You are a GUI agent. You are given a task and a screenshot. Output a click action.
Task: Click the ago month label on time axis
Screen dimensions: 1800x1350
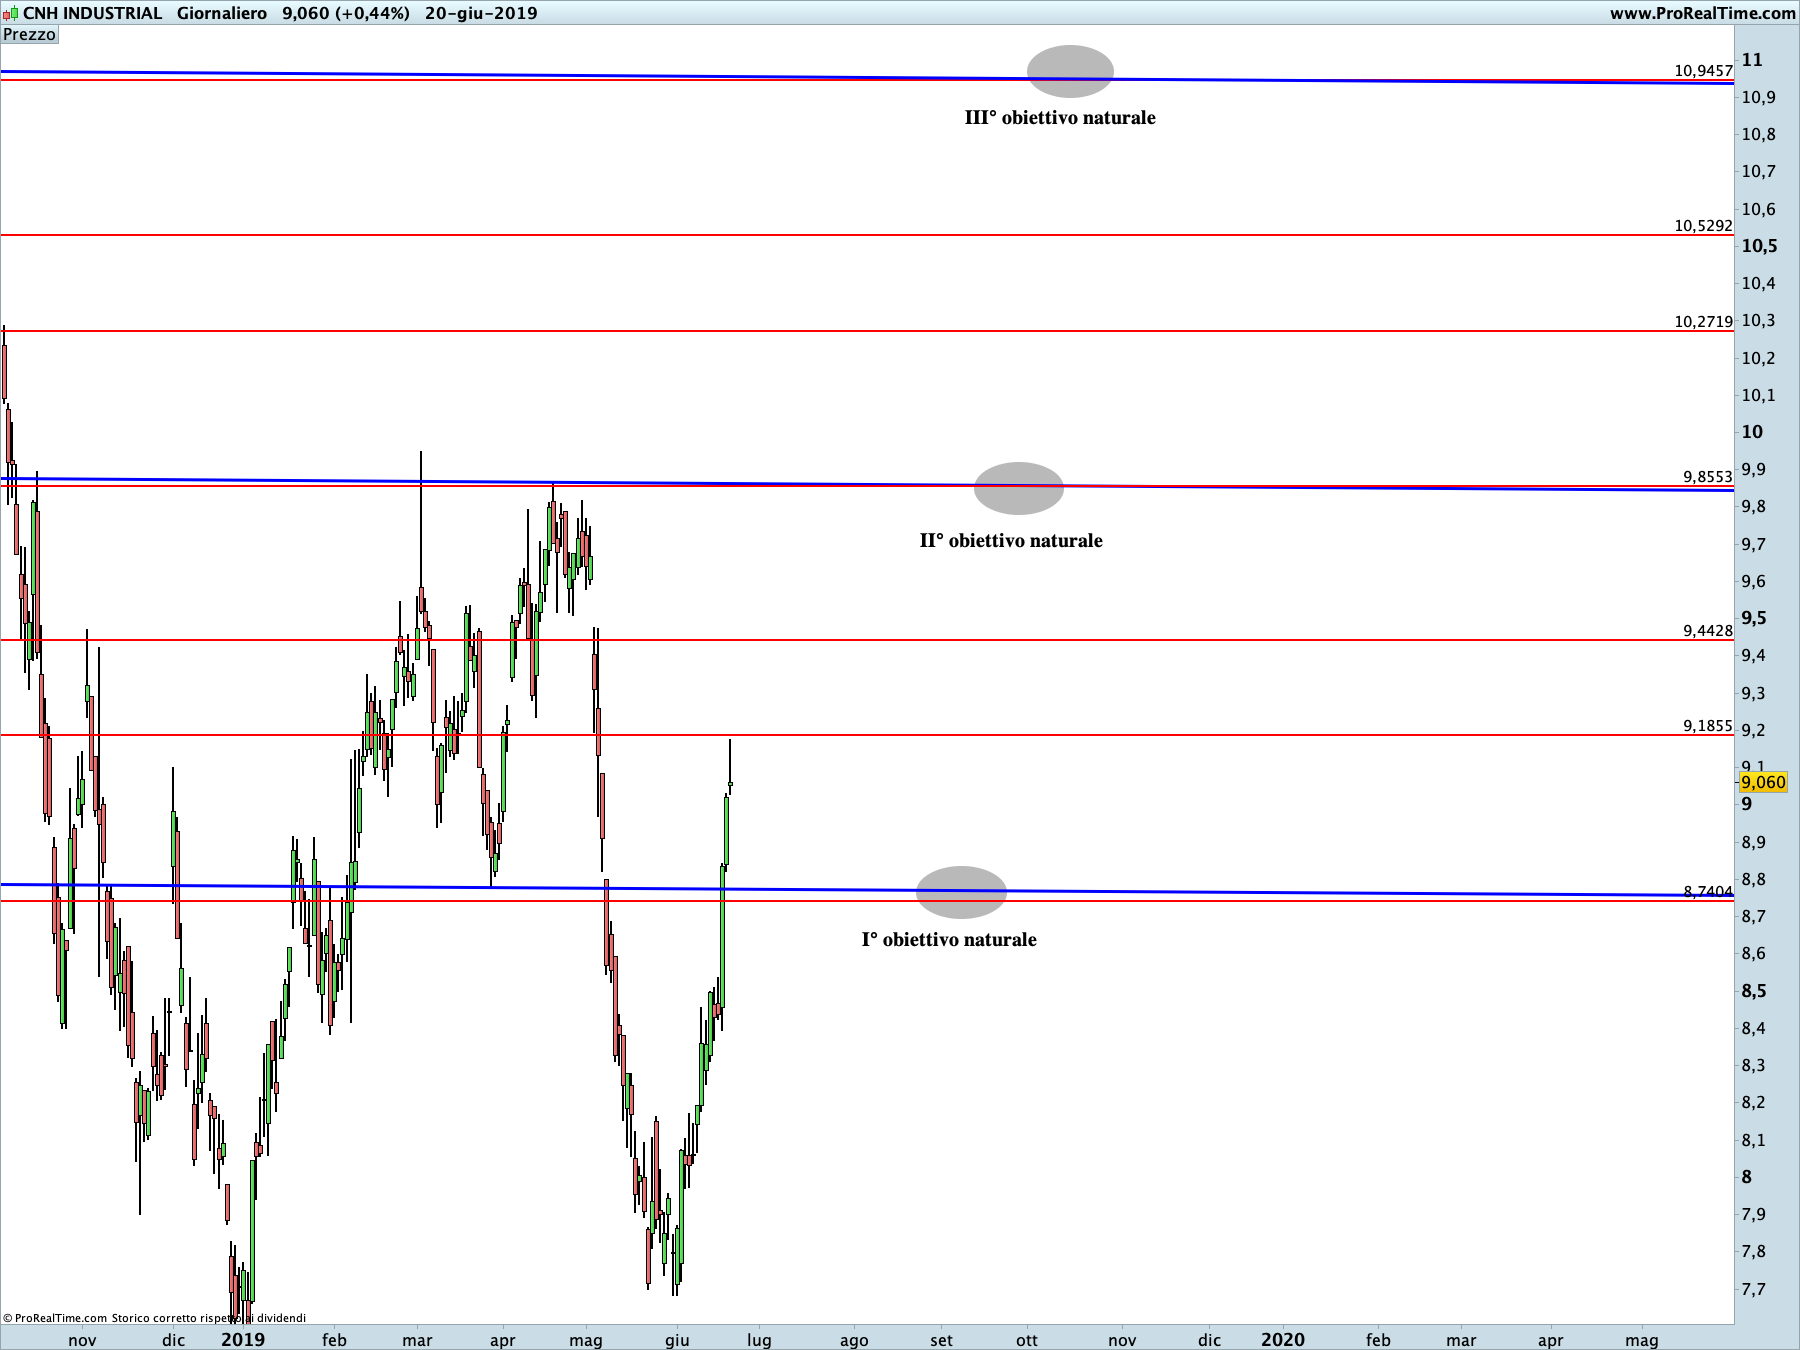(854, 1340)
